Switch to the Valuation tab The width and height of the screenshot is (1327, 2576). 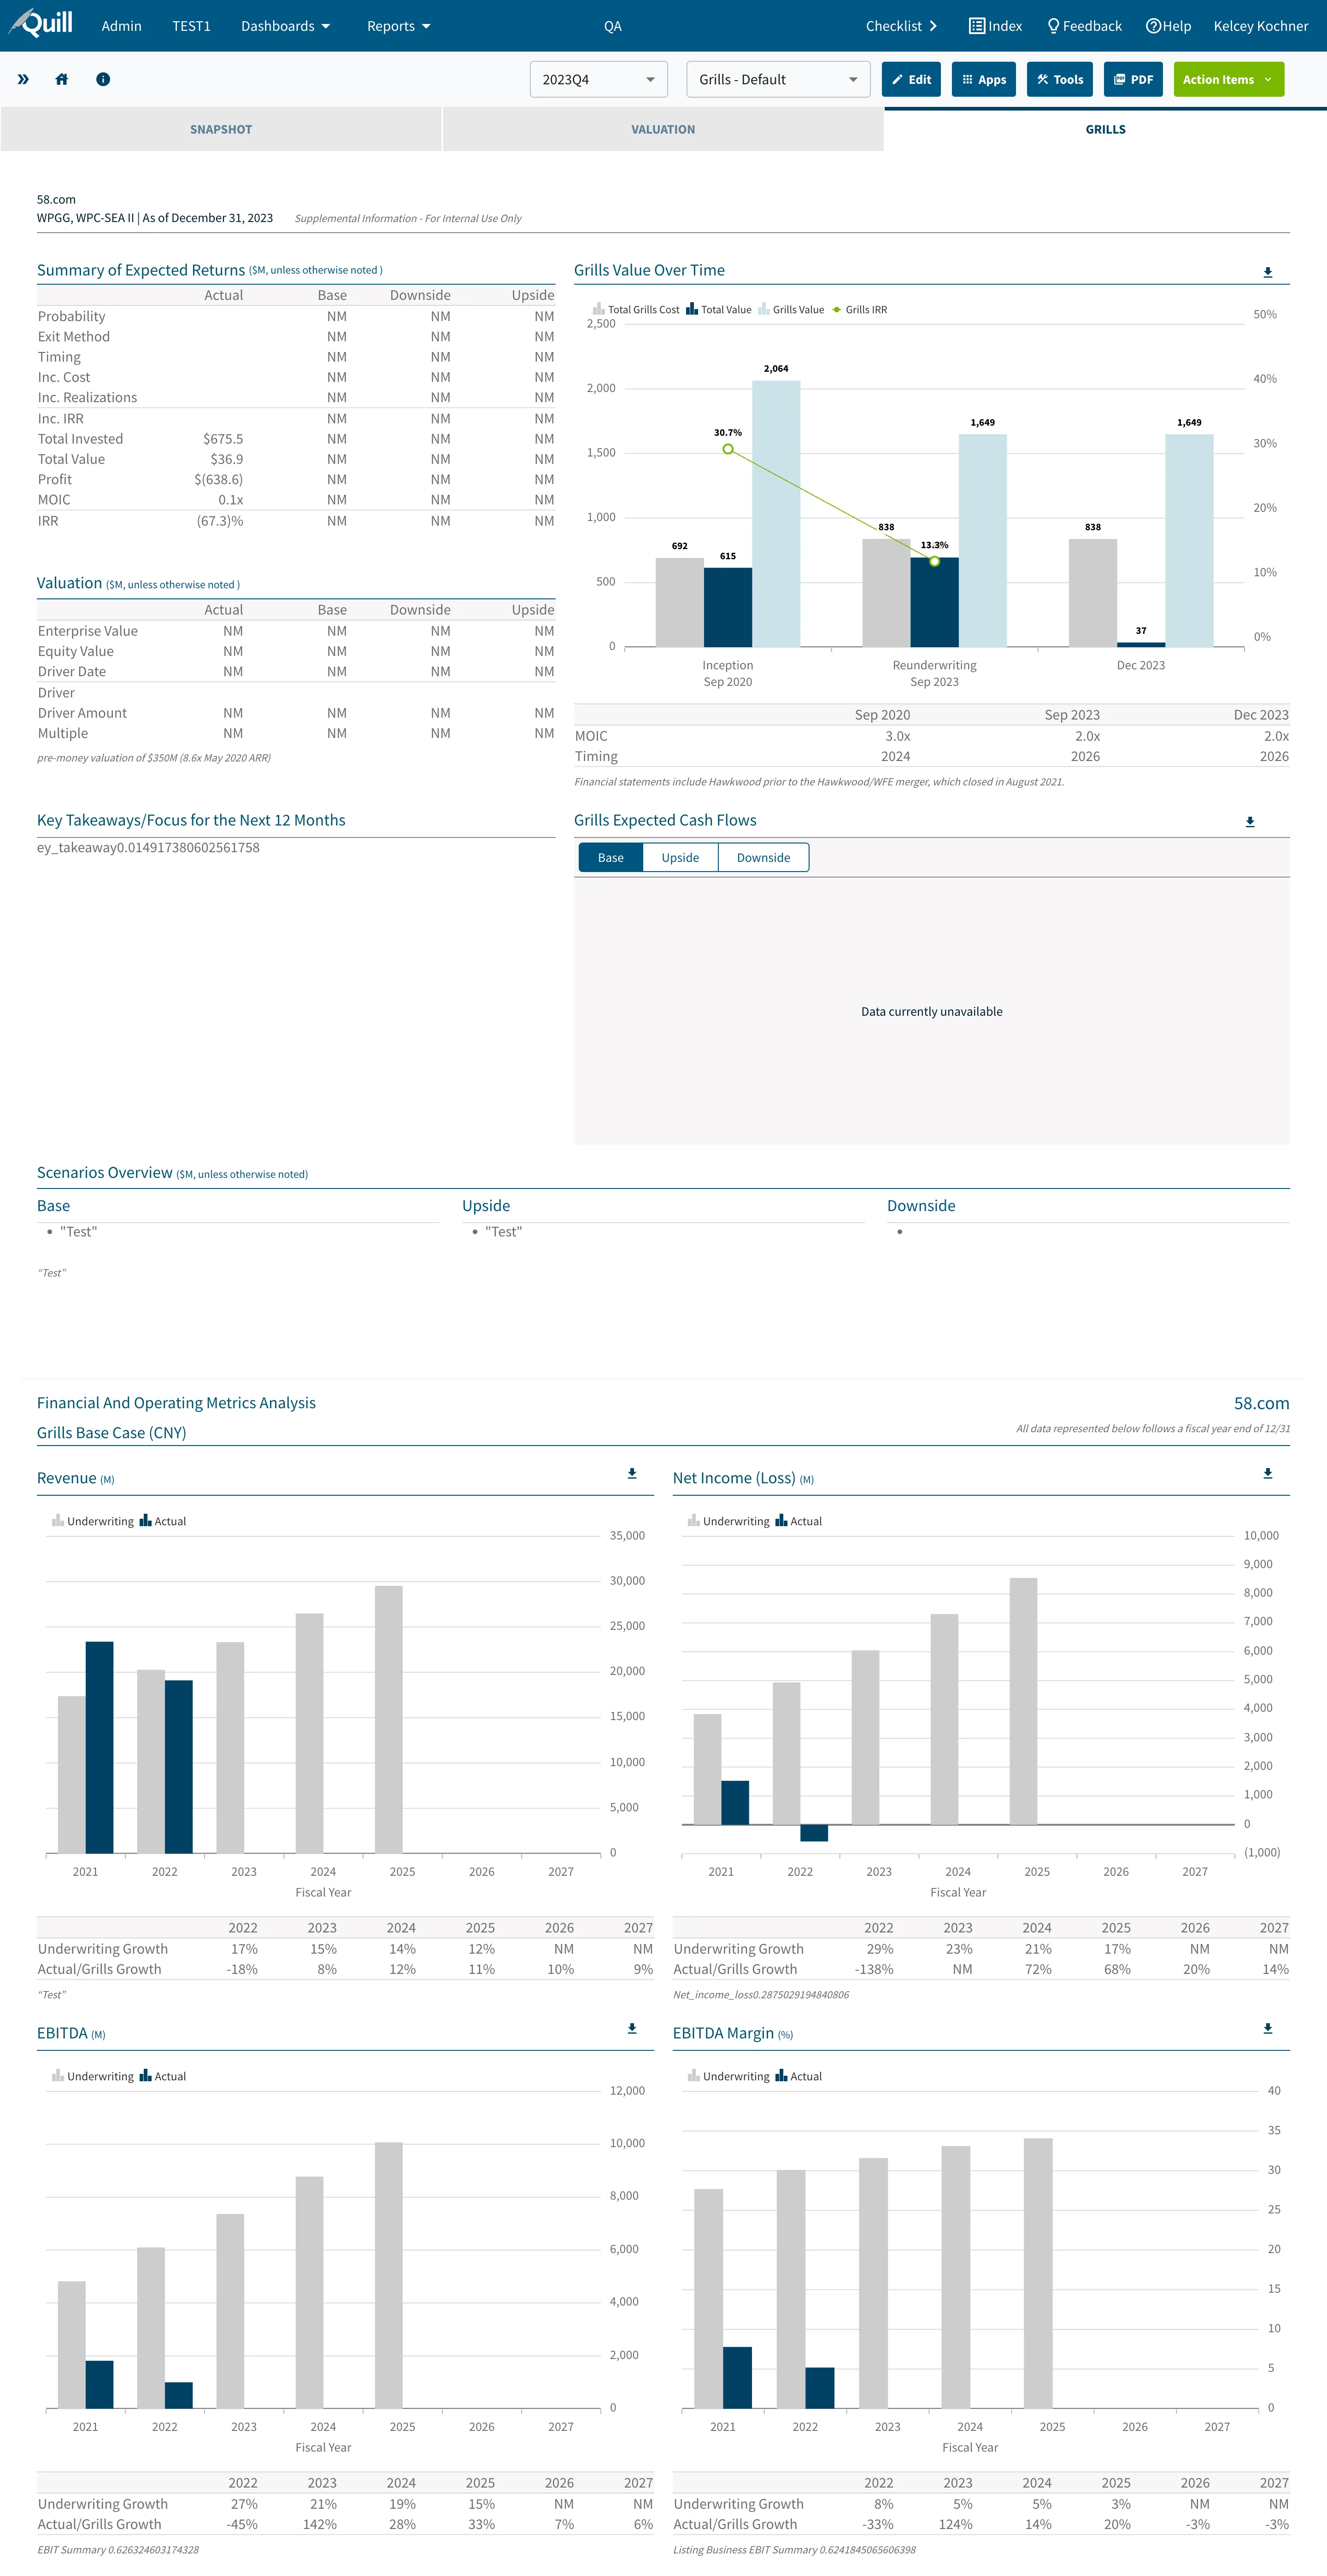point(663,129)
